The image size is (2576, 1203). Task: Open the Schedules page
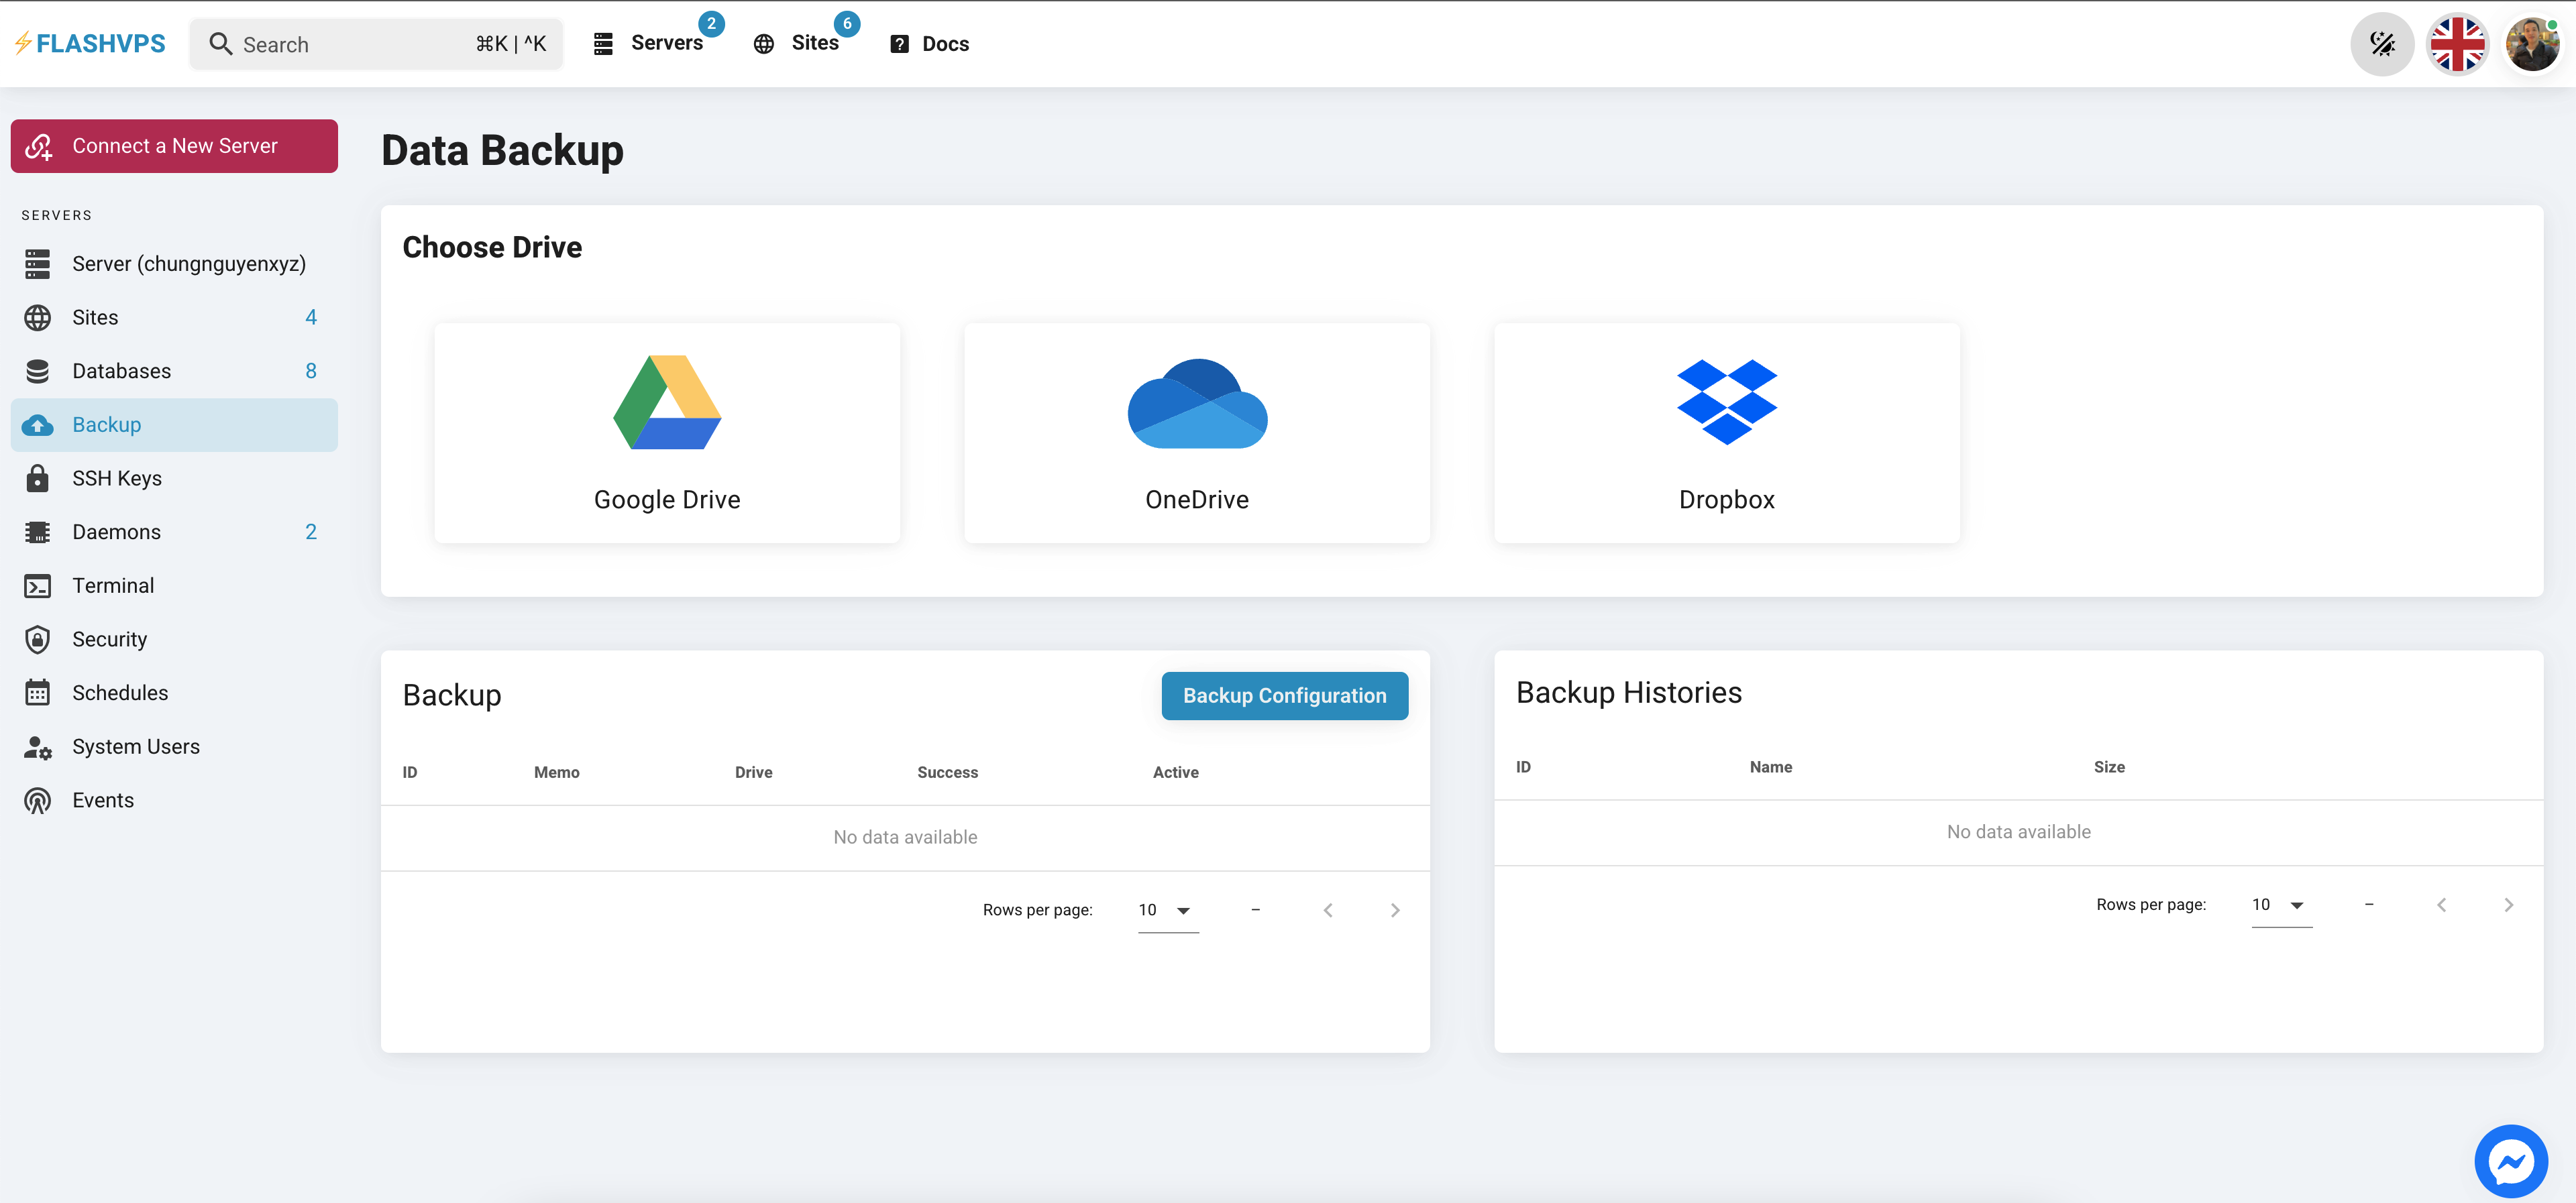tap(120, 692)
